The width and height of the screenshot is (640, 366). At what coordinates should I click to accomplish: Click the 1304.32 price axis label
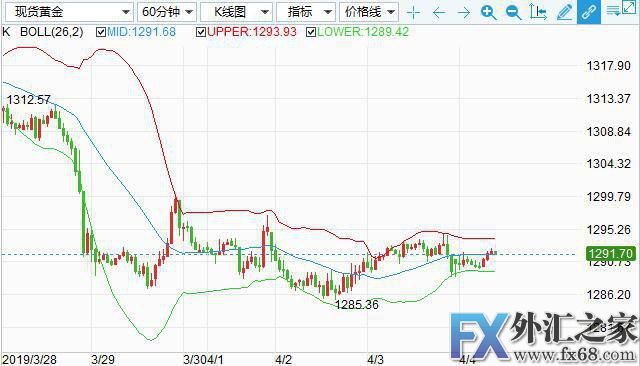point(608,164)
